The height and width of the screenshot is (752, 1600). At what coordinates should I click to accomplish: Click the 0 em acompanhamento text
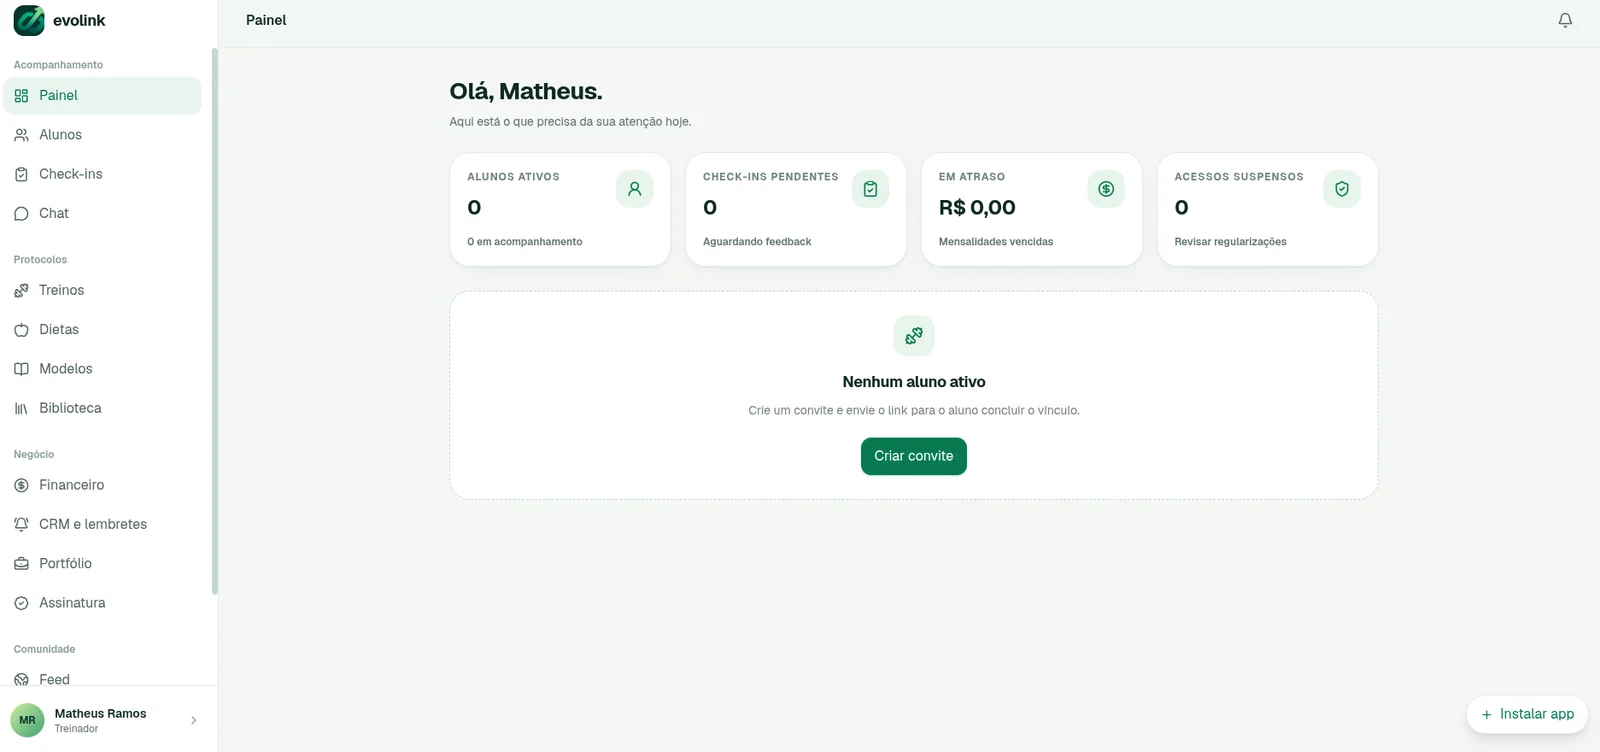[525, 242]
